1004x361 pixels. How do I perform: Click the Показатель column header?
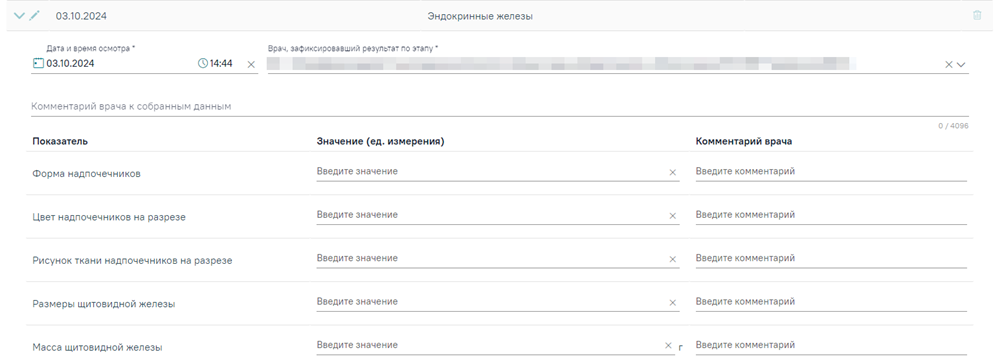click(60, 141)
